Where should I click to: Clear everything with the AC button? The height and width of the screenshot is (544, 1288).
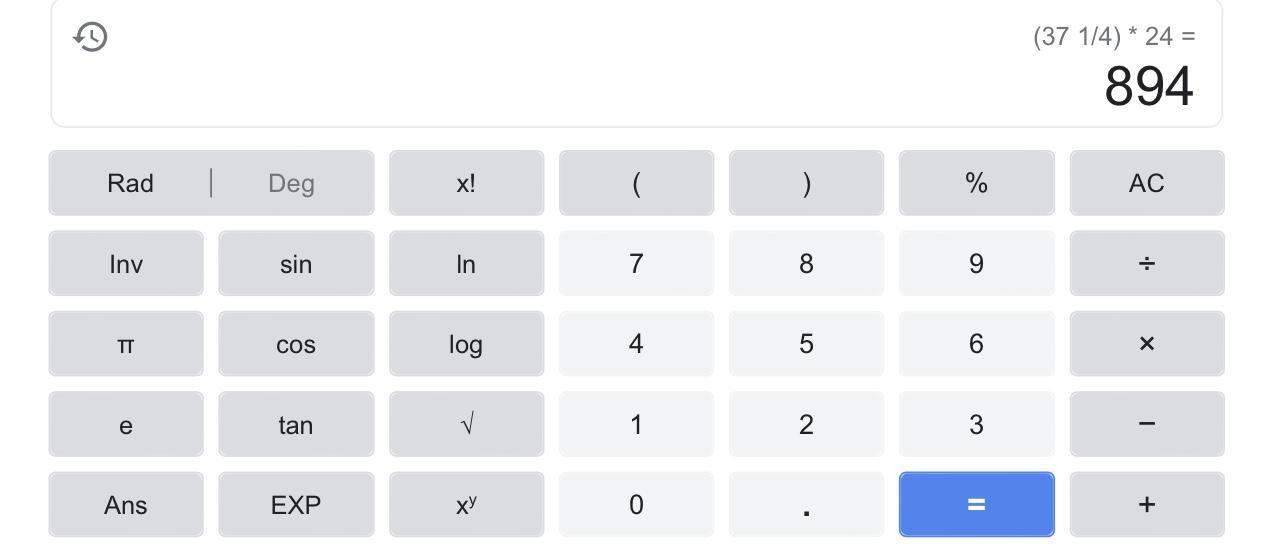click(1147, 183)
